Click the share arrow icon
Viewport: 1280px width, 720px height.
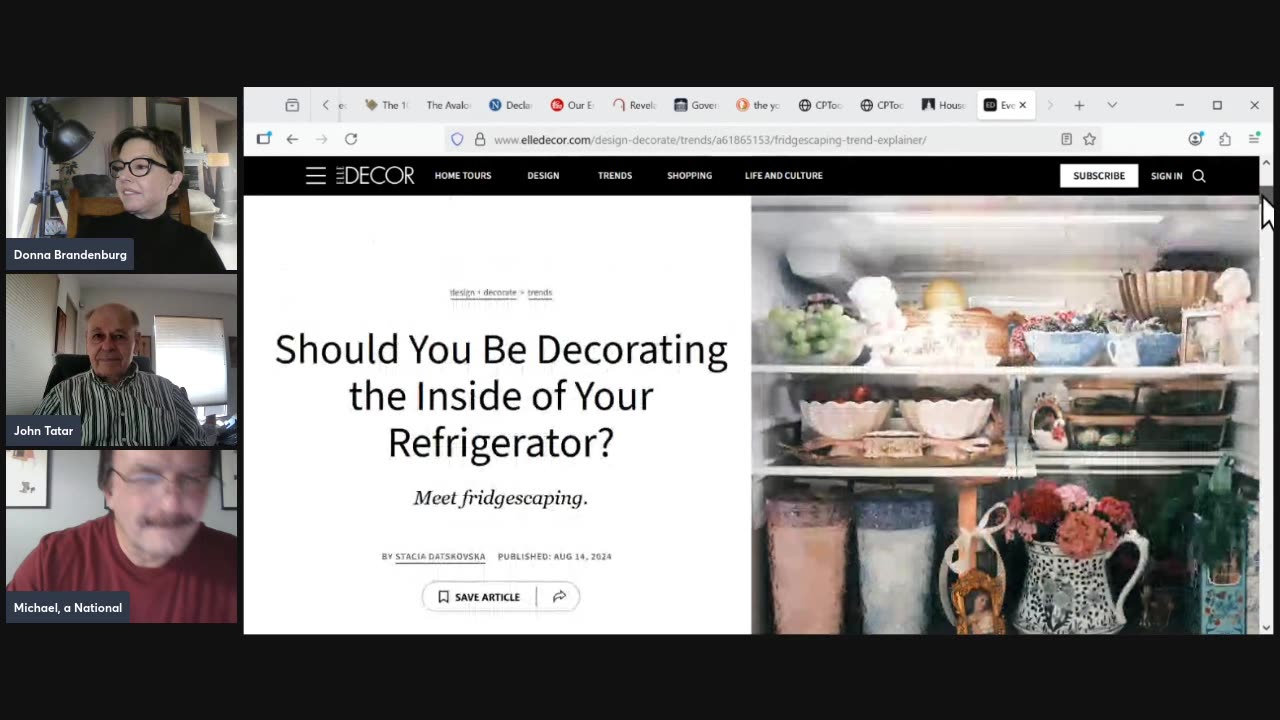coord(559,597)
